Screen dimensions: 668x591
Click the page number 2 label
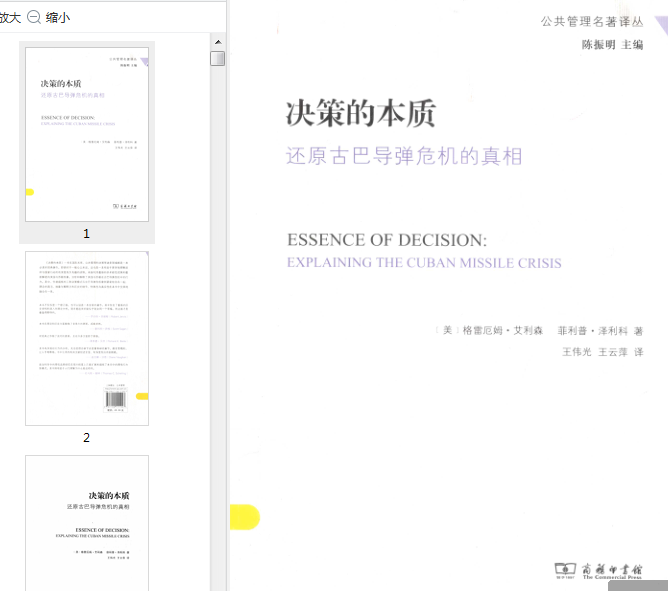pos(86,438)
